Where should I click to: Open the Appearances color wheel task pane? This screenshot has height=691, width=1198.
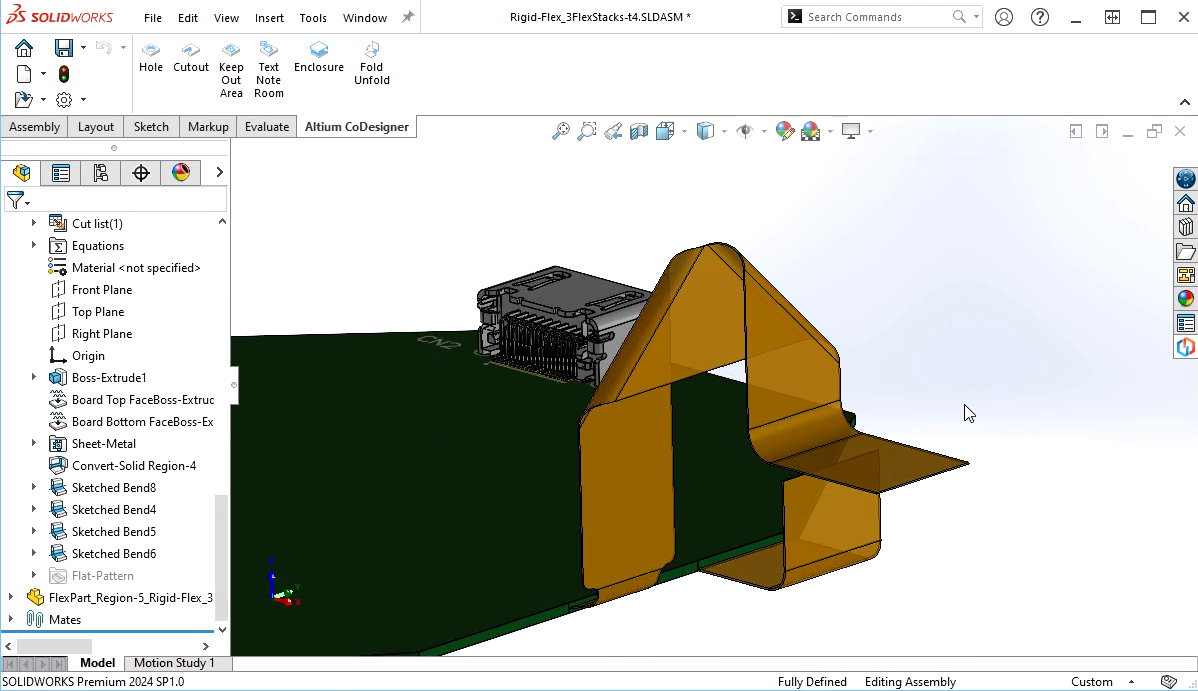point(1185,298)
